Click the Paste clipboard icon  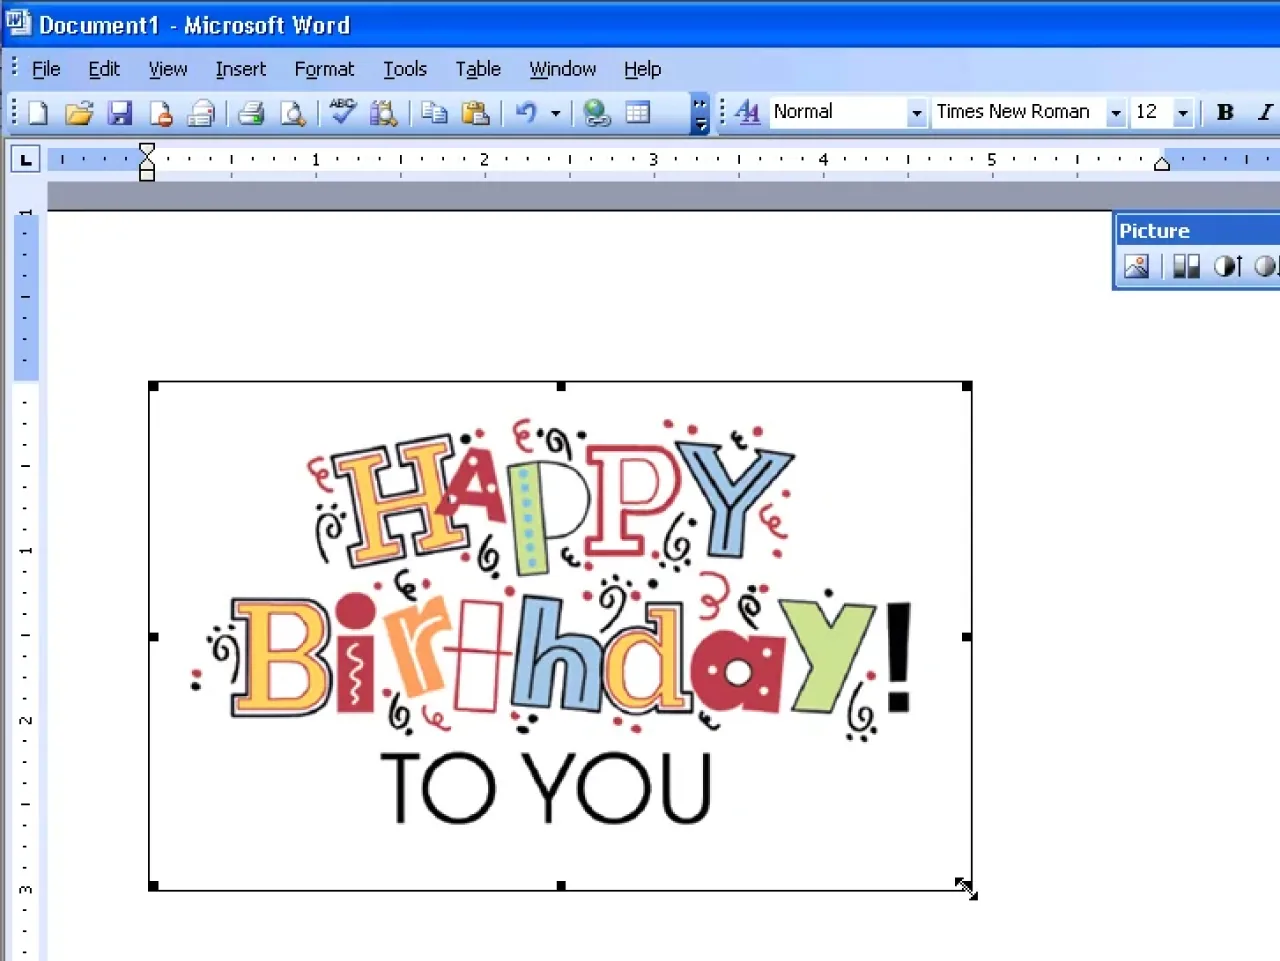coord(475,113)
